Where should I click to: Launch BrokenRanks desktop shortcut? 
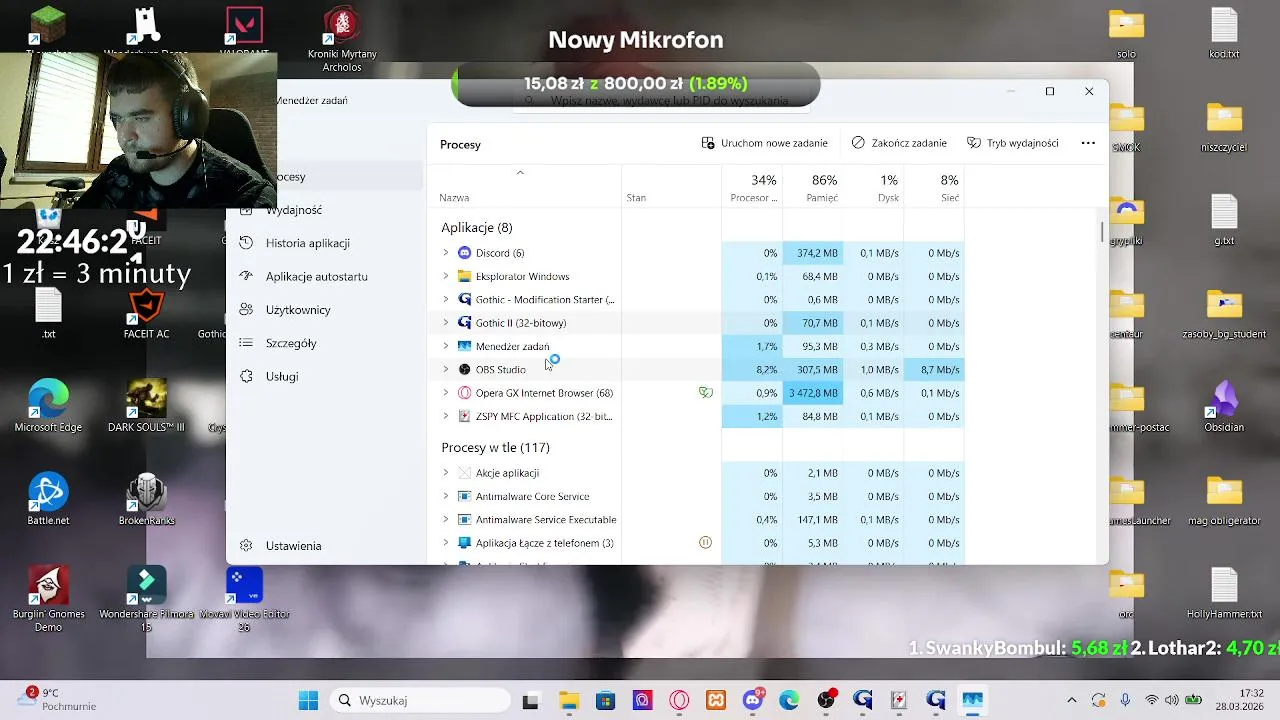point(146,498)
